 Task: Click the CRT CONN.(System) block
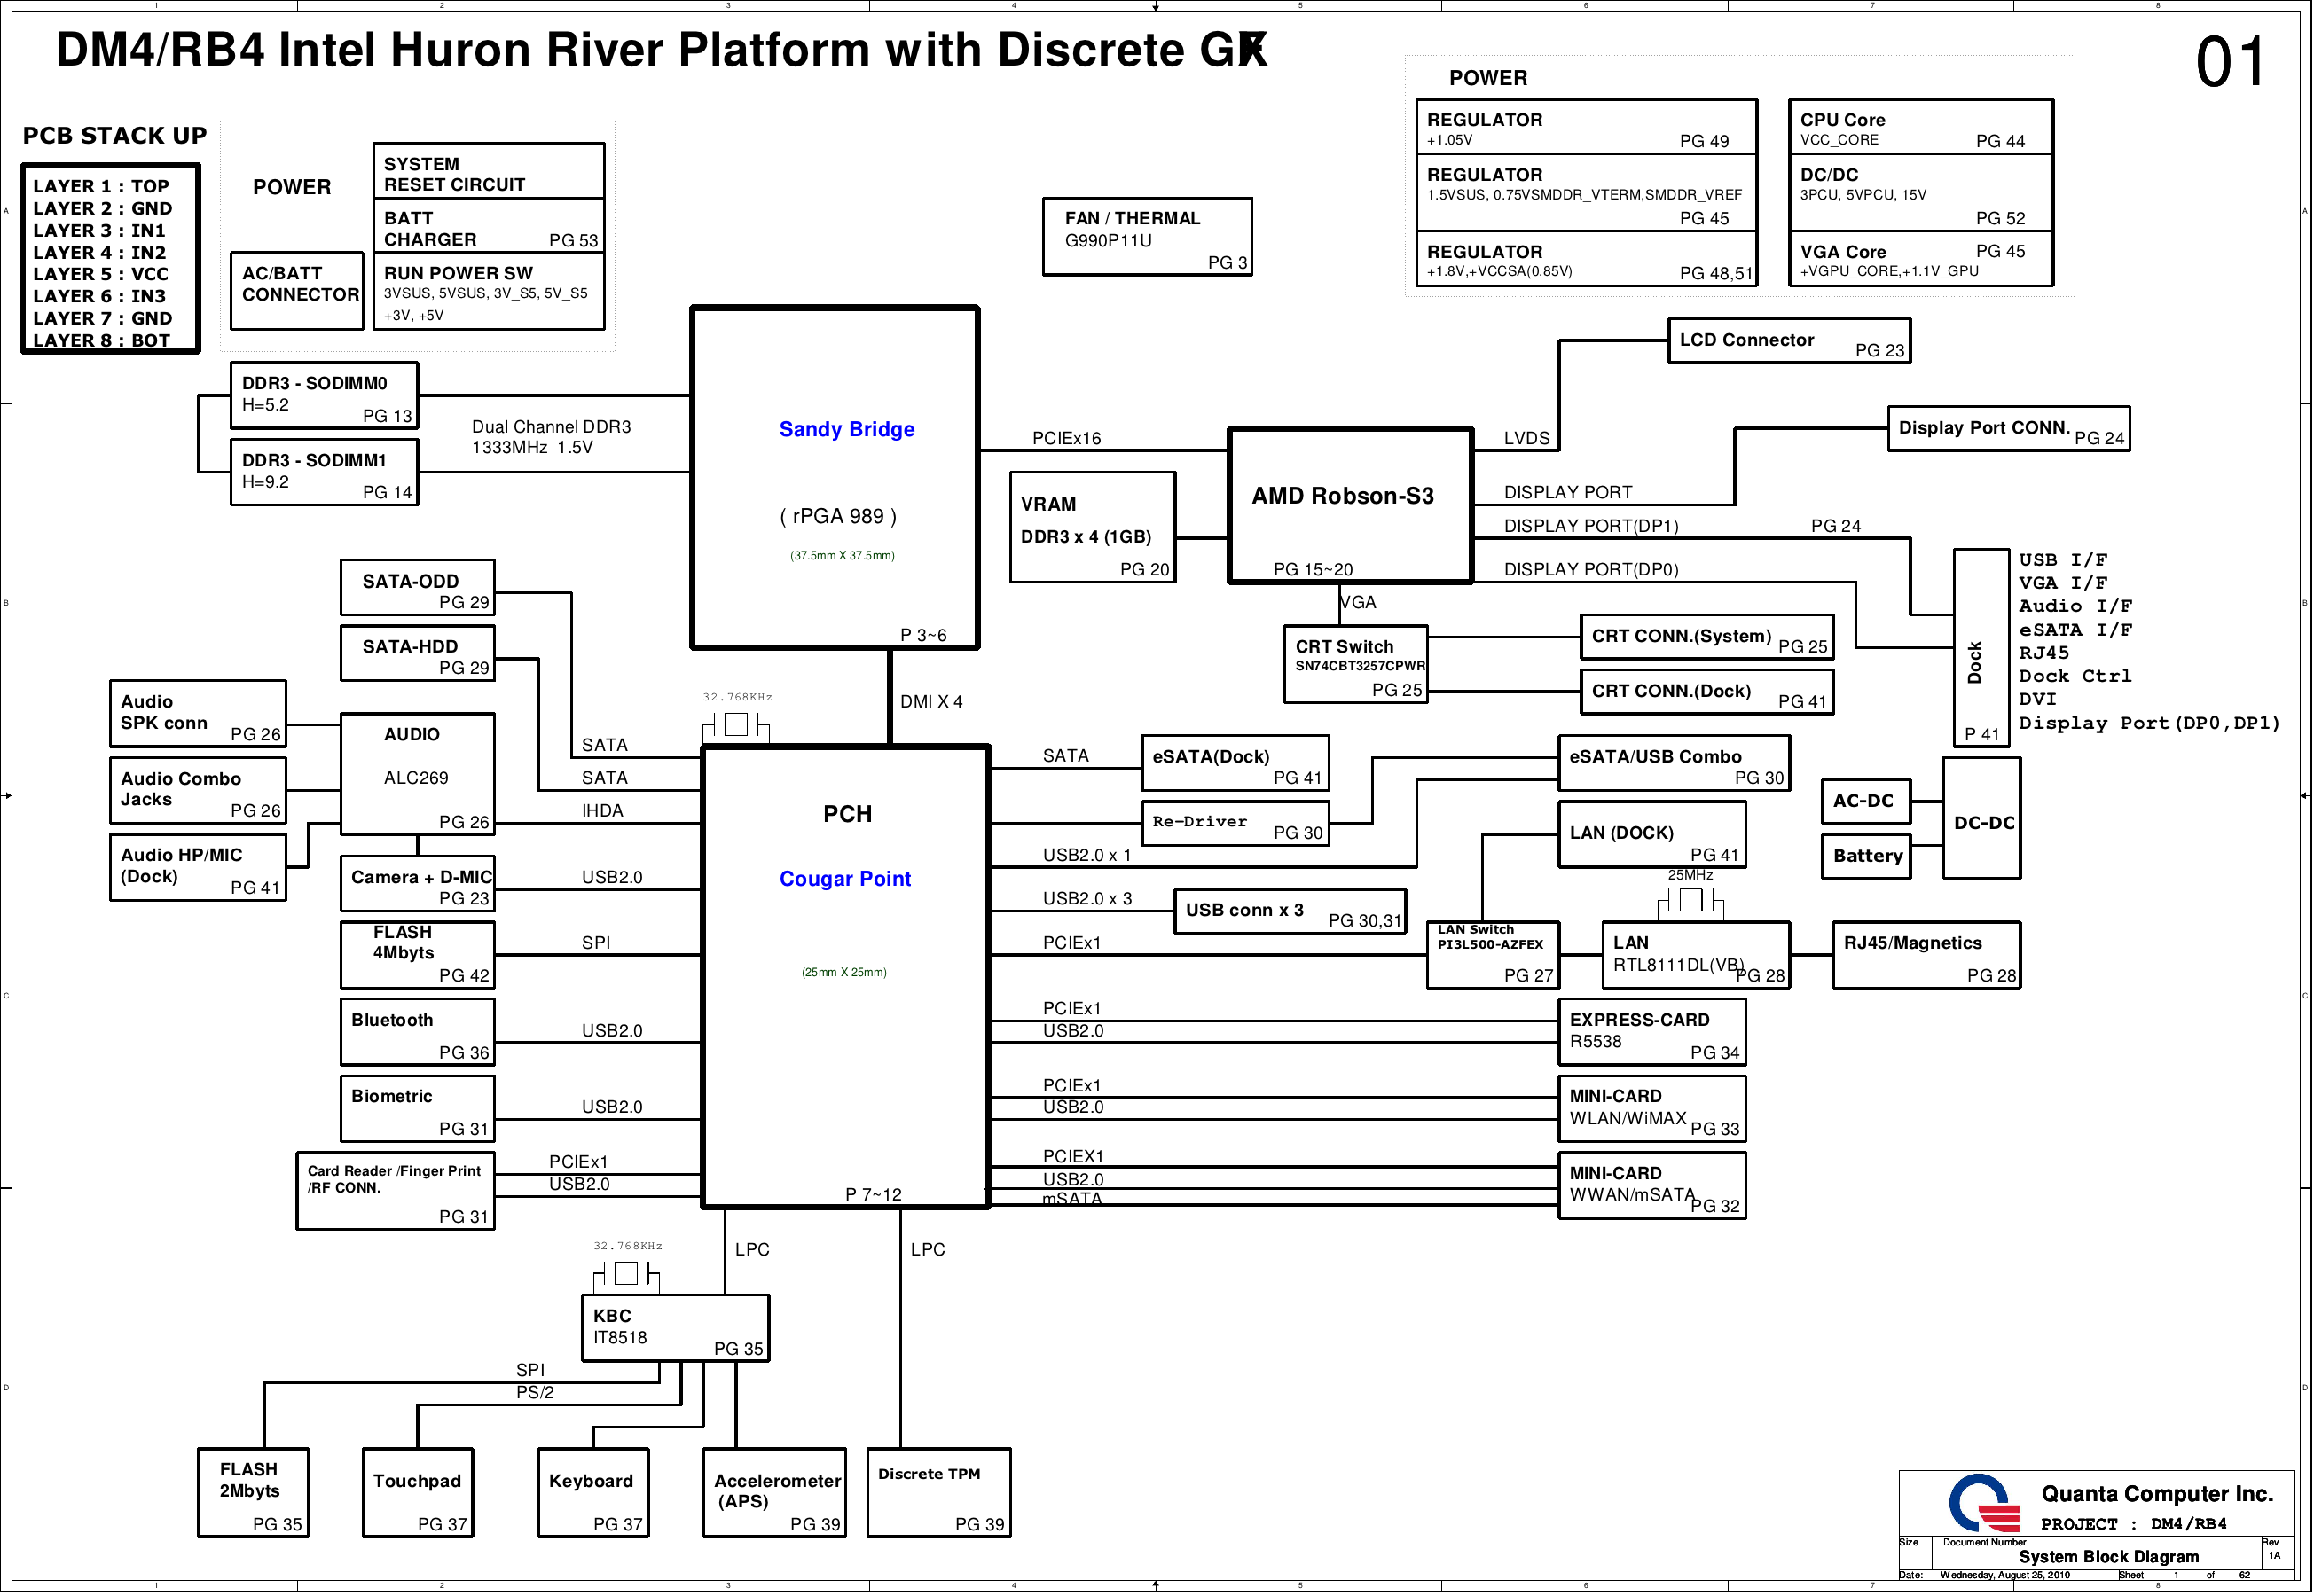(x=1707, y=637)
